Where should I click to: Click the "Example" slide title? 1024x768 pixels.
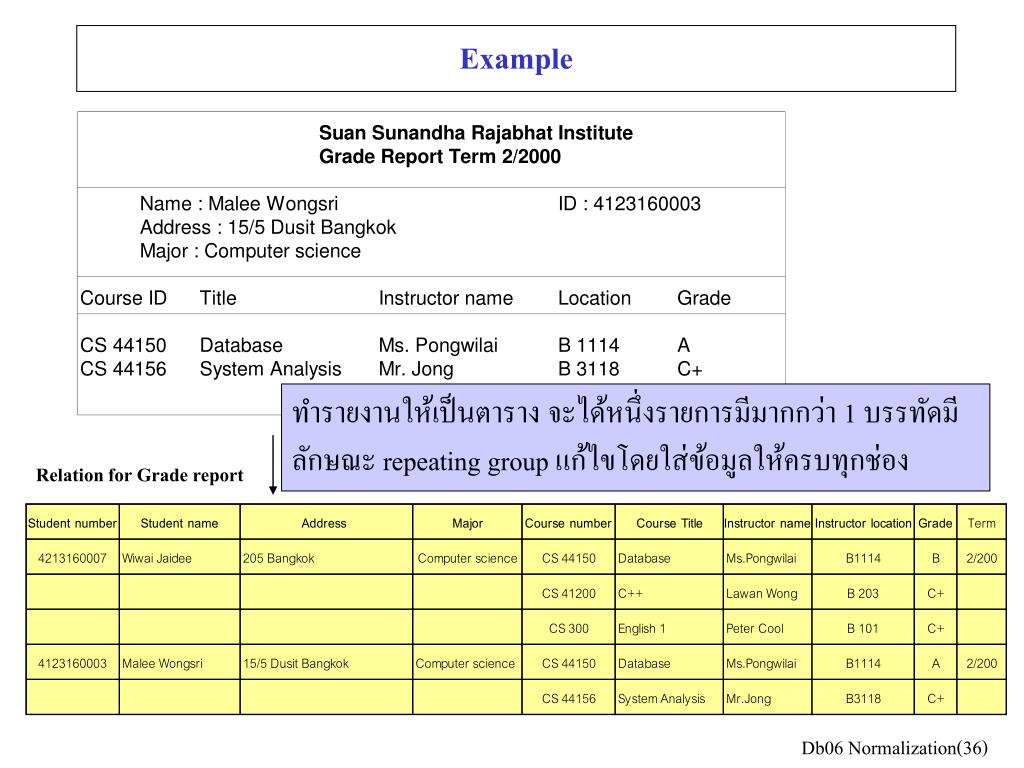(516, 59)
